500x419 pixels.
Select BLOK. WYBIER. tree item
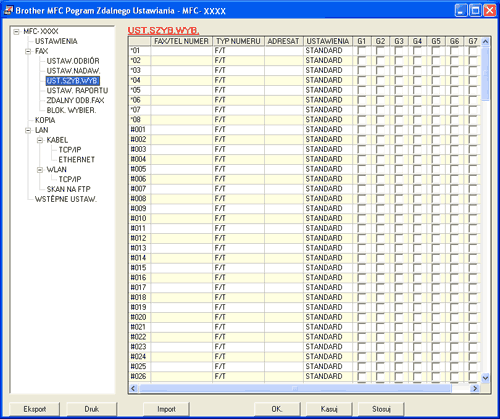click(x=71, y=110)
